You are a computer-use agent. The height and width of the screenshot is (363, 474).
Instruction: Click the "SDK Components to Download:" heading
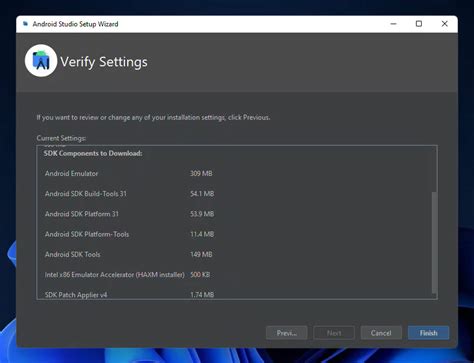(x=93, y=153)
